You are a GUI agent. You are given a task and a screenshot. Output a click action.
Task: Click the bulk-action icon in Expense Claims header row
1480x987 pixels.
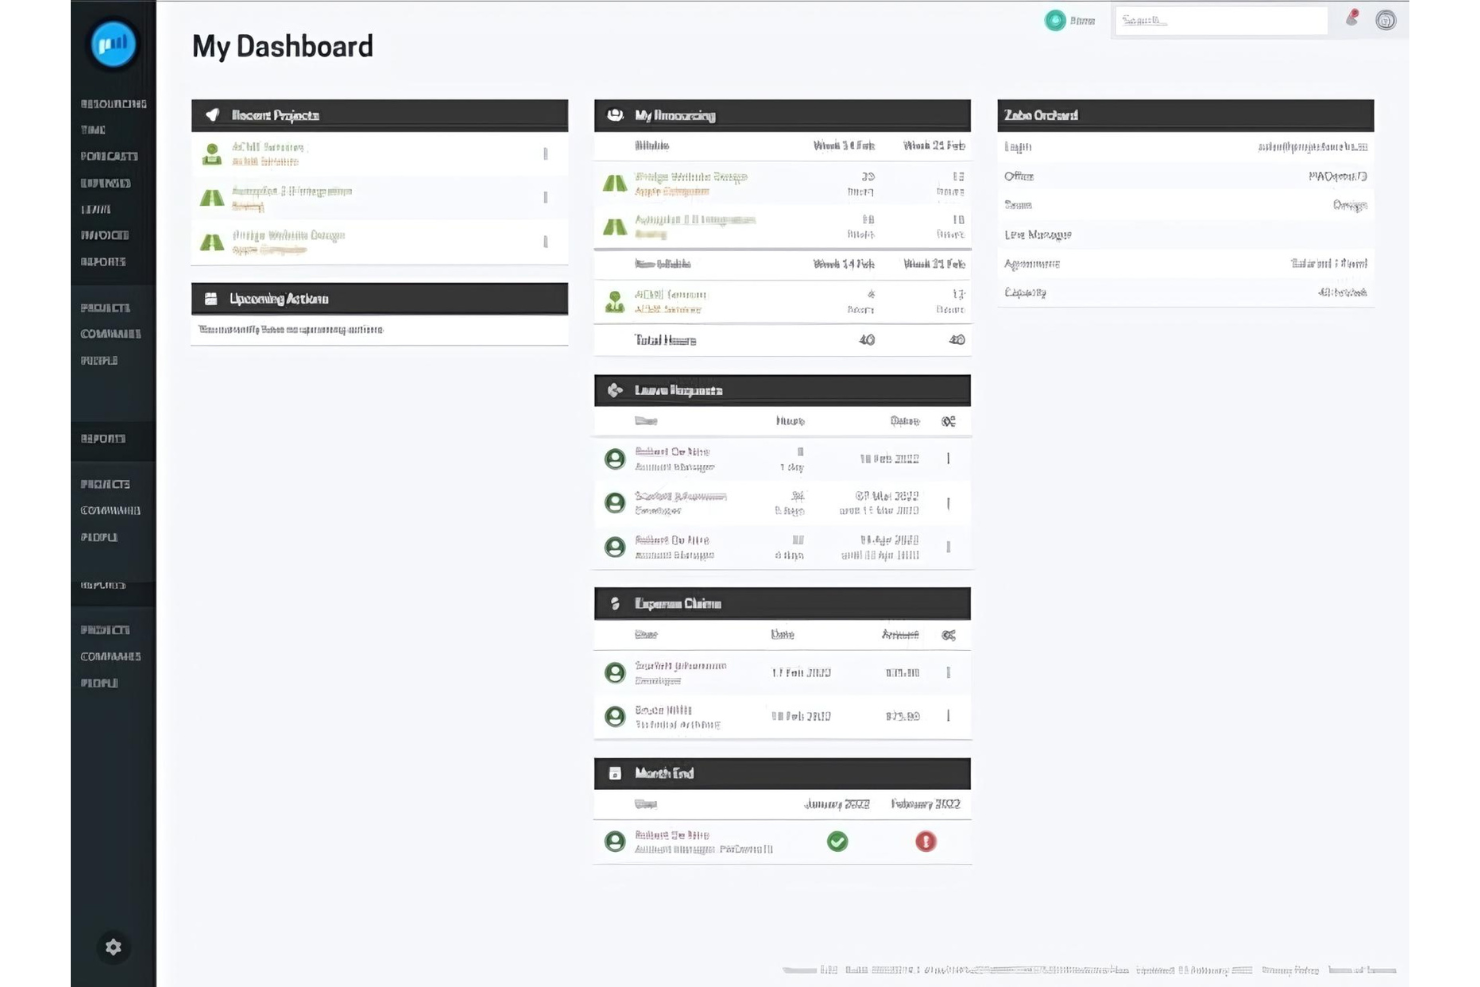point(948,635)
